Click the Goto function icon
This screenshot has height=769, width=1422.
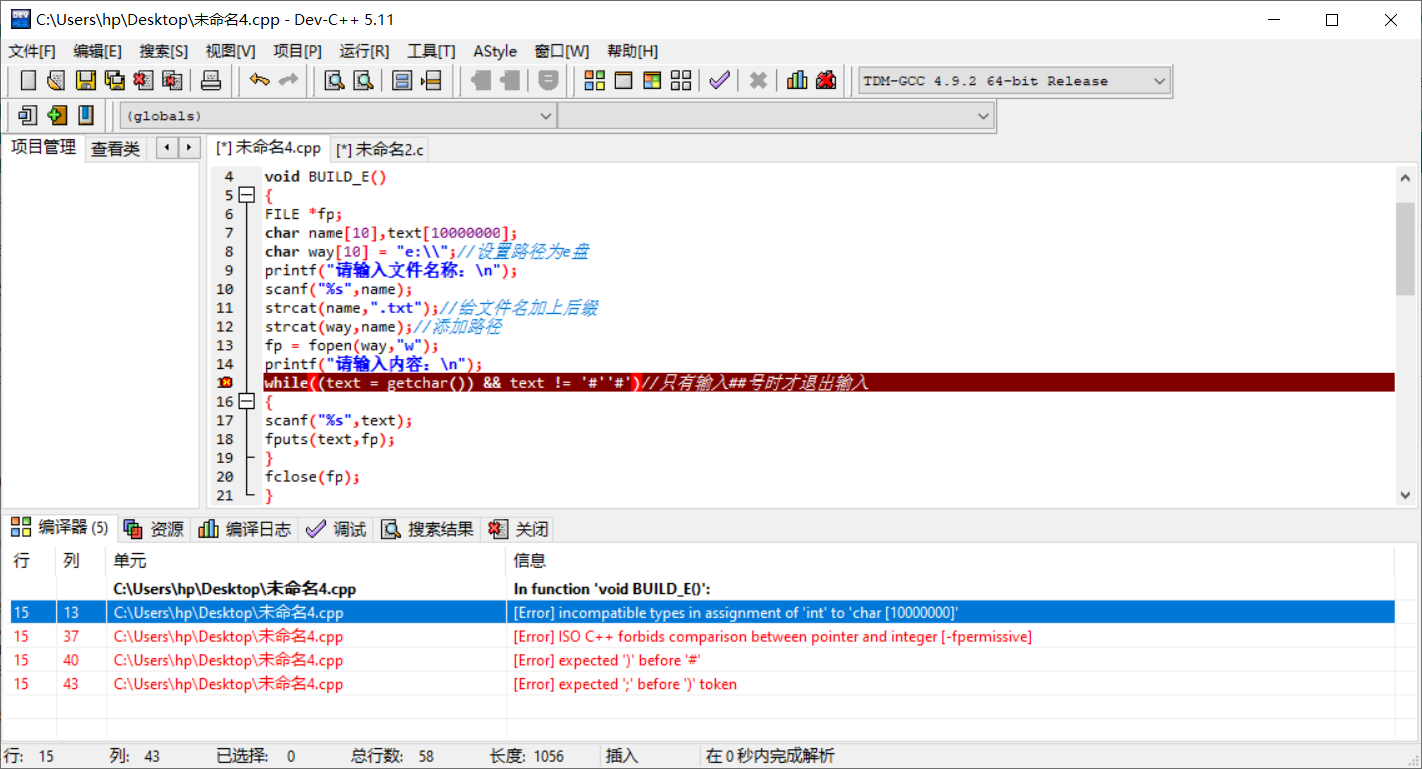pyautogui.click(x=402, y=81)
